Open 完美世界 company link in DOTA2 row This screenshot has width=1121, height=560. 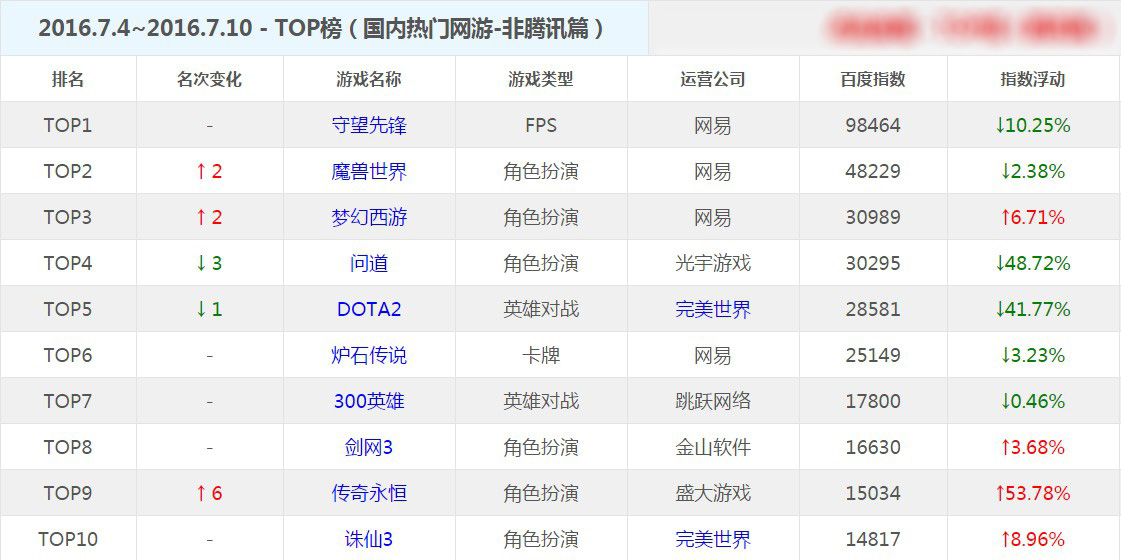713,309
